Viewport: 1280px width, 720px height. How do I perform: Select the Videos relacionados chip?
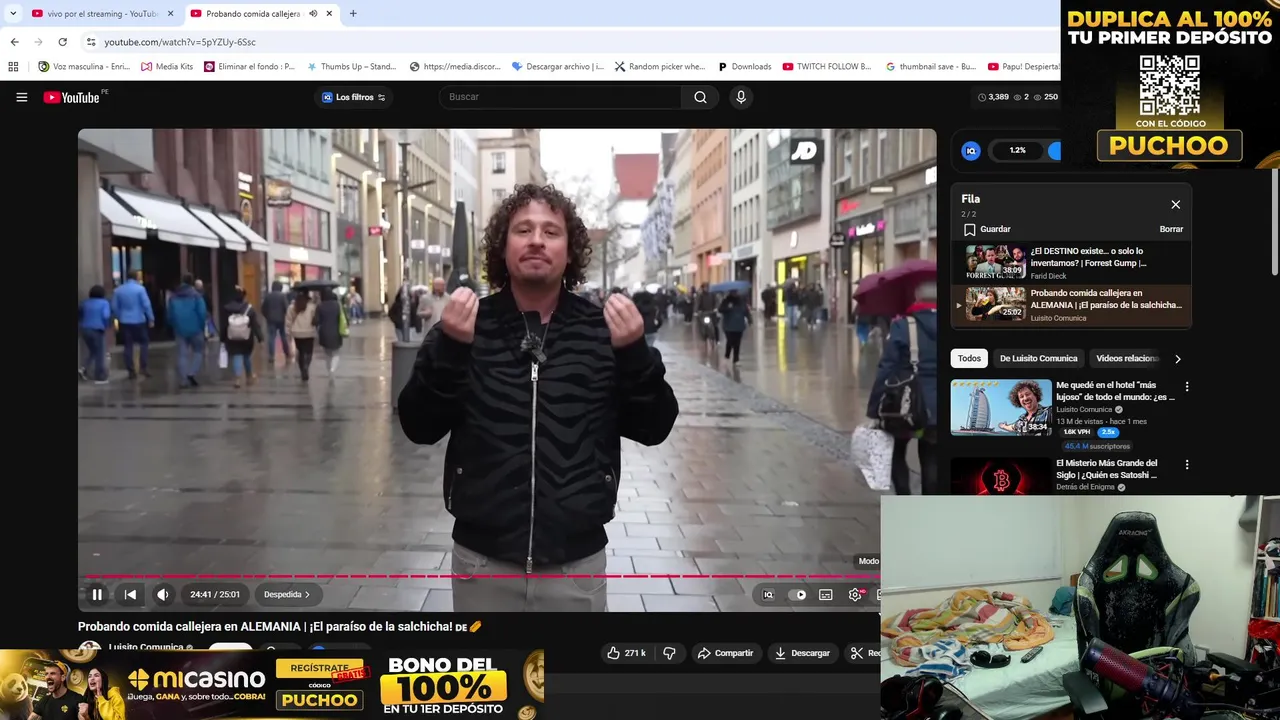(x=1127, y=358)
